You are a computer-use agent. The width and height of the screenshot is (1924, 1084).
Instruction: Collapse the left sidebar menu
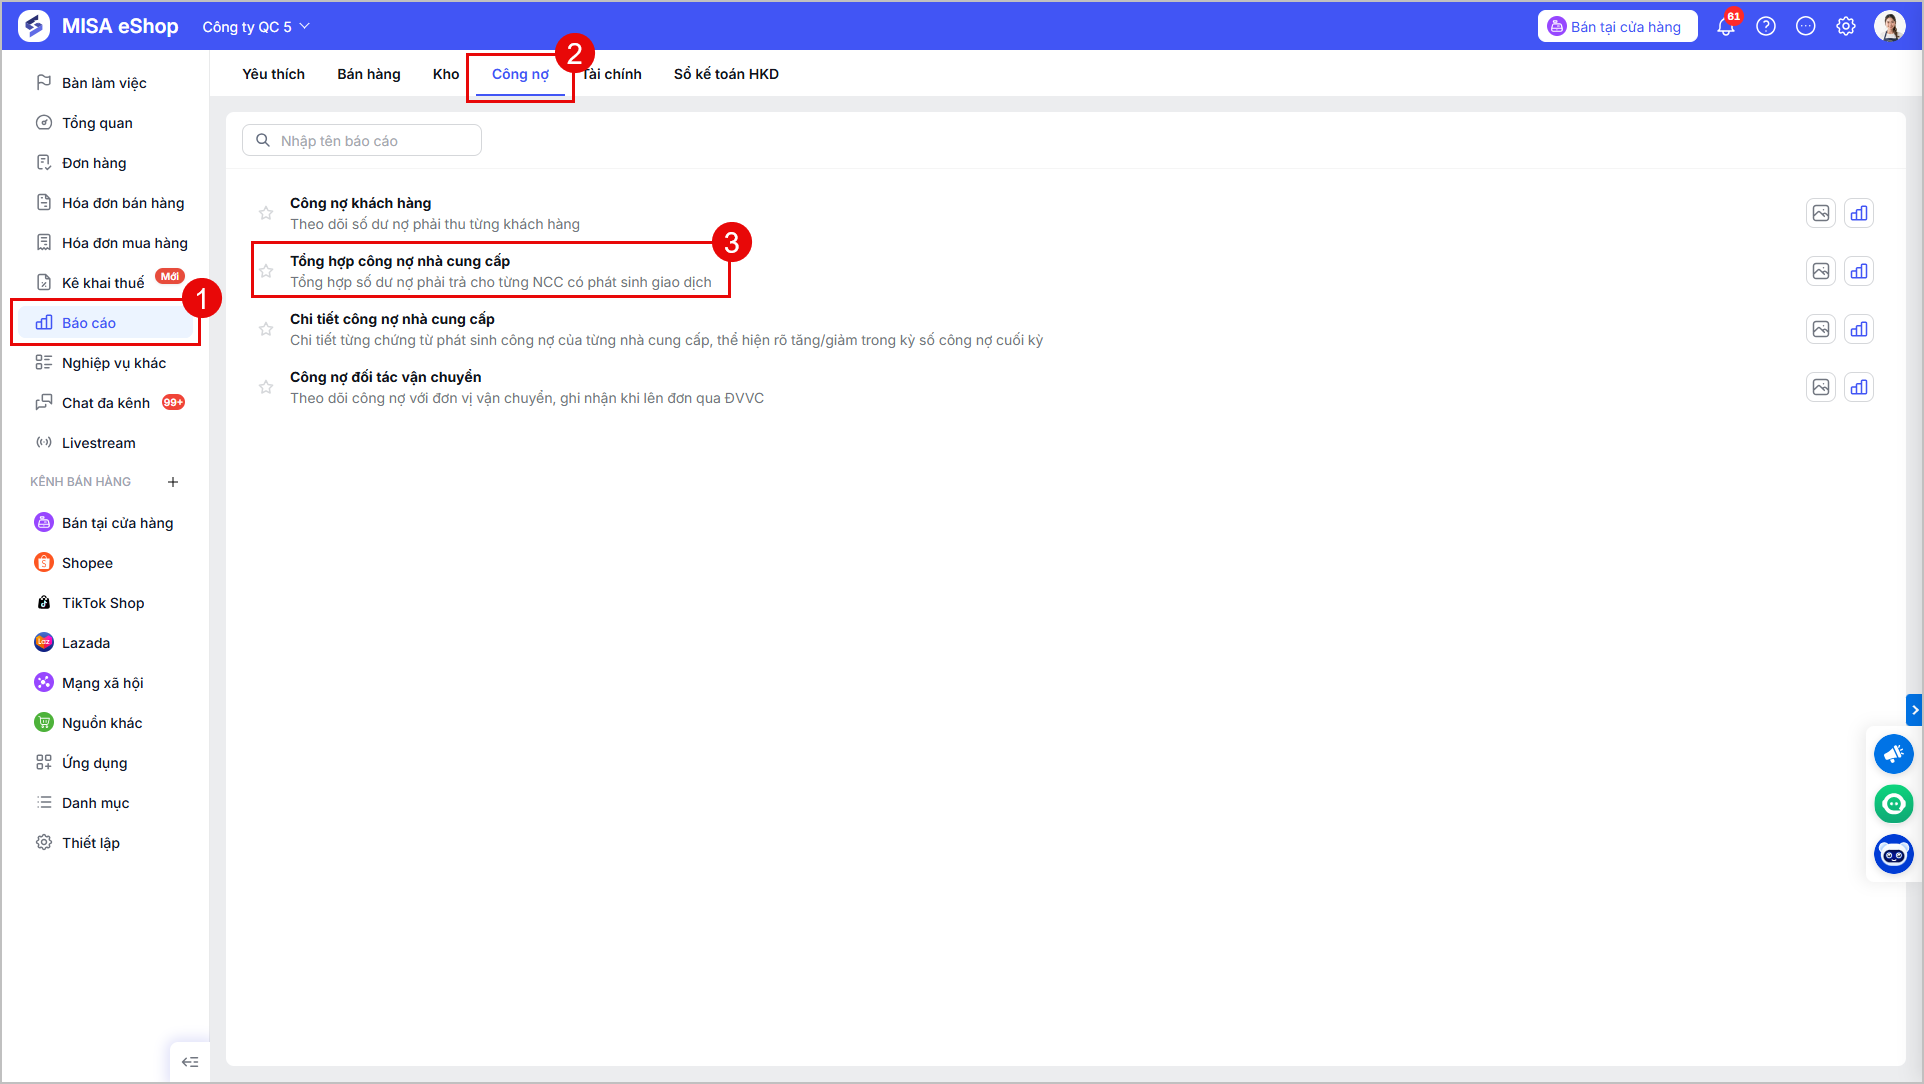pyautogui.click(x=190, y=1062)
